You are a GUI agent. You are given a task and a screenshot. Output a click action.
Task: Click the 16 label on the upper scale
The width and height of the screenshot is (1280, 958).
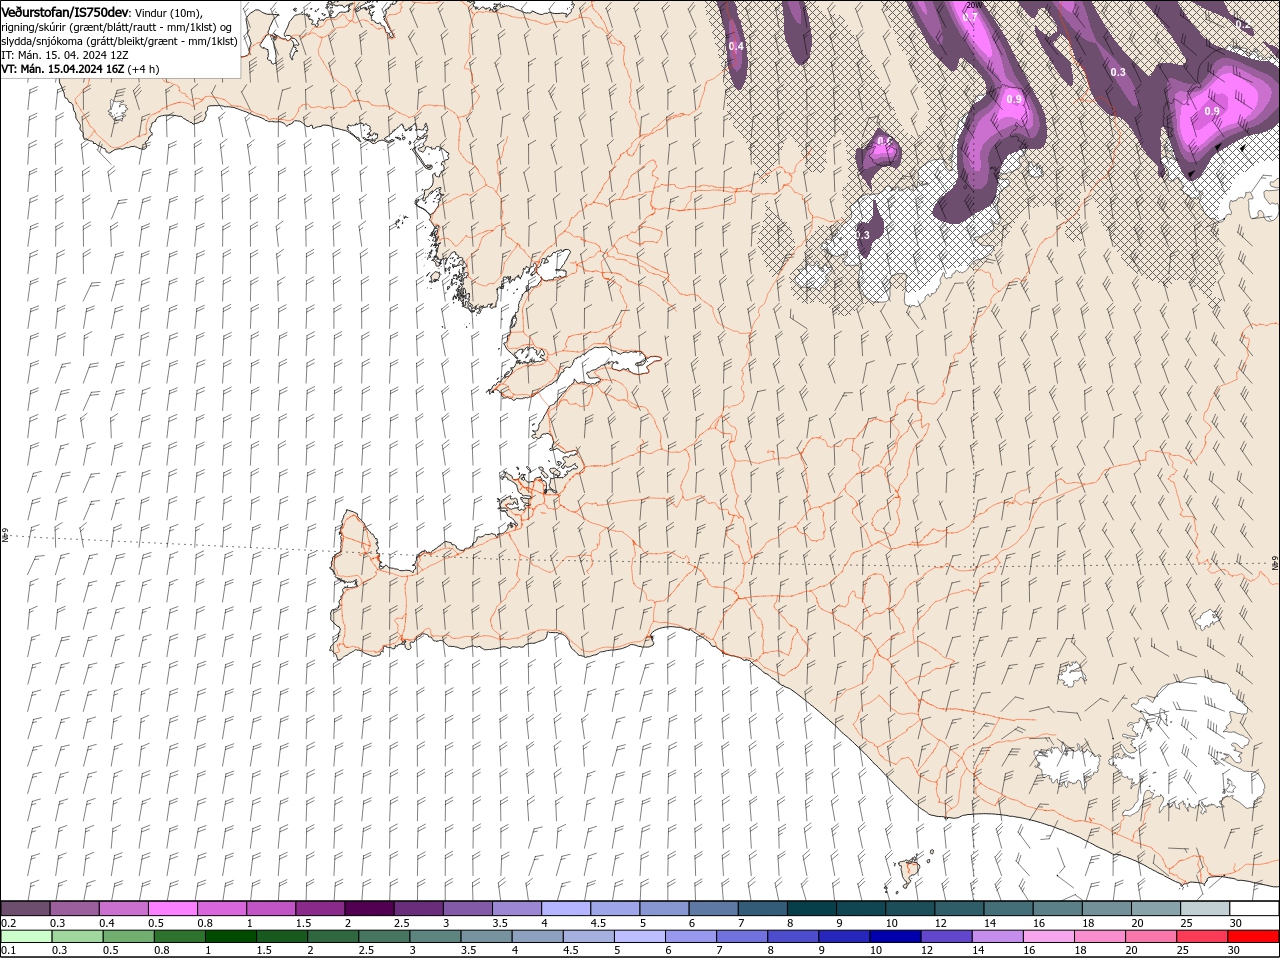[x=1039, y=922]
